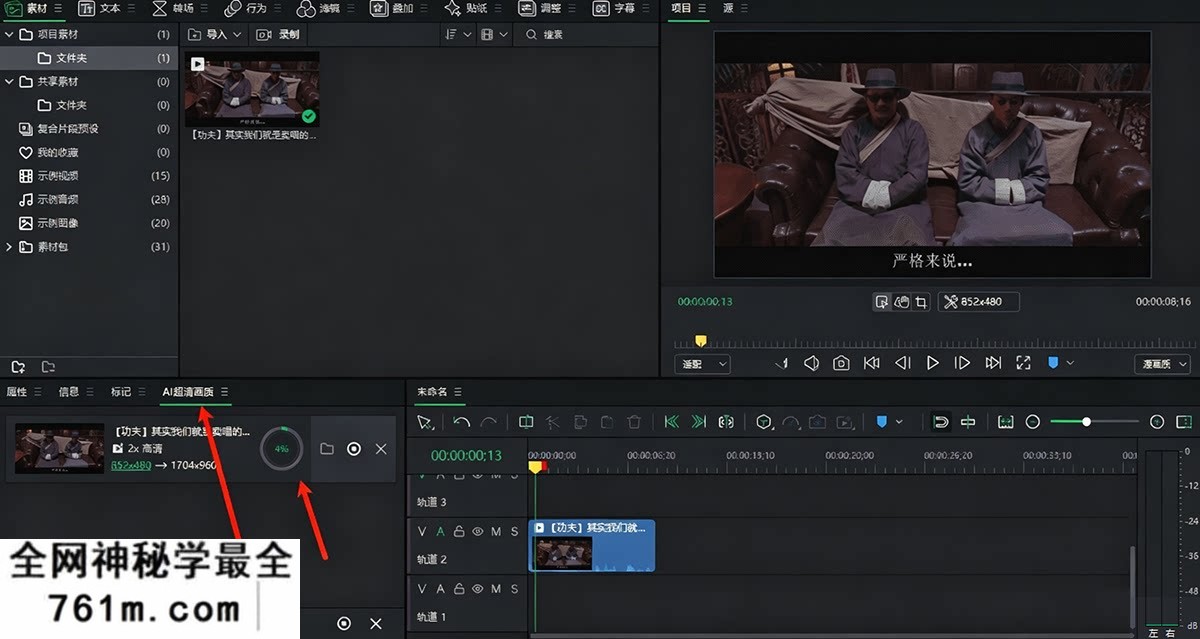
Task: Trim clip start to playhead
Action: 672,422
